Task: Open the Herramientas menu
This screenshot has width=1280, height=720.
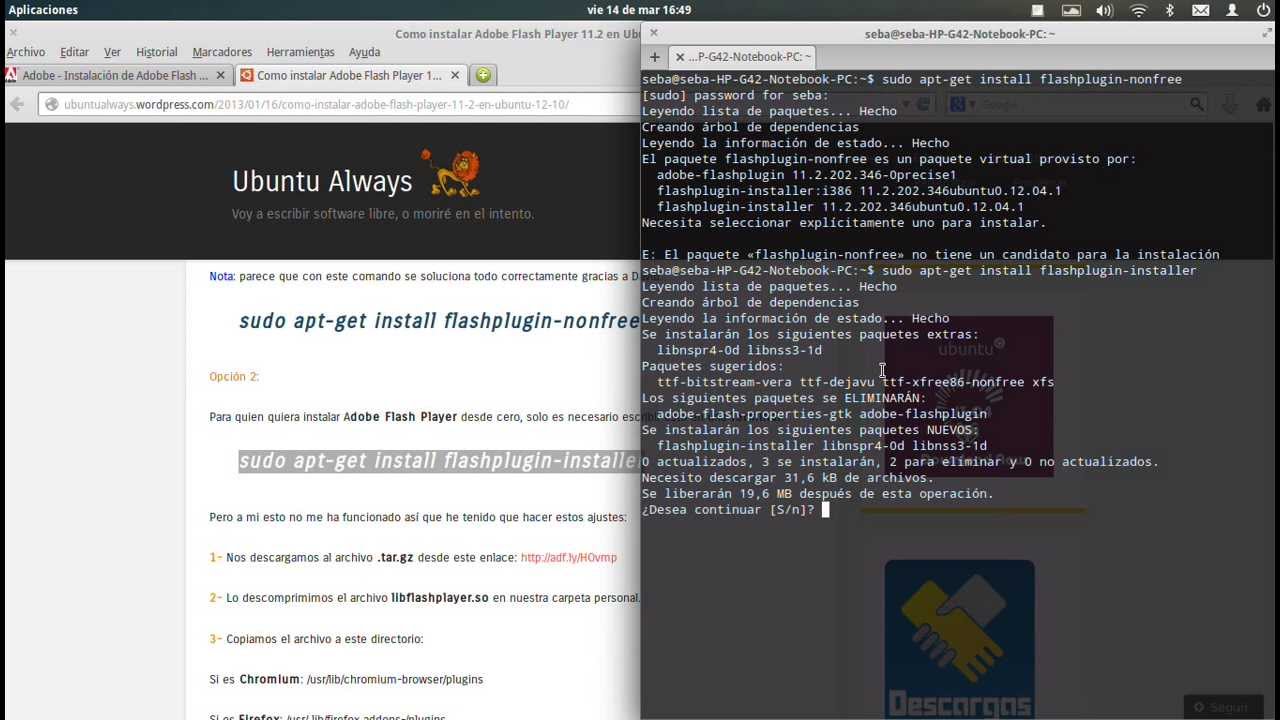Action: [x=300, y=52]
